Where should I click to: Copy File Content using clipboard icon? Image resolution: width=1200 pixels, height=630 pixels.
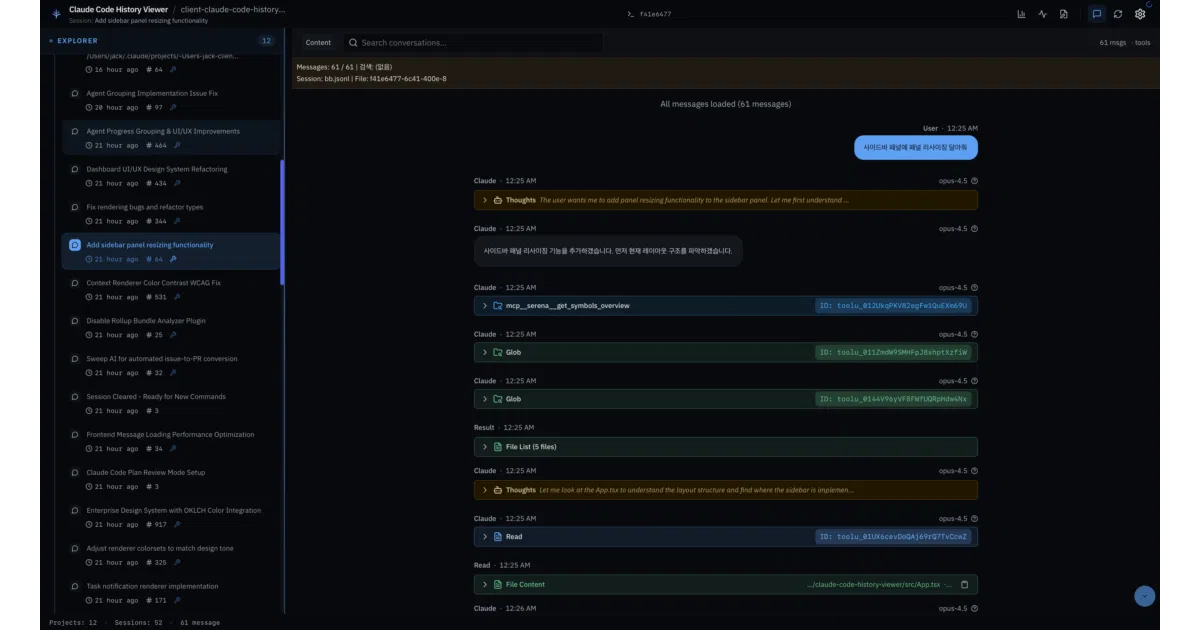[x=964, y=584]
